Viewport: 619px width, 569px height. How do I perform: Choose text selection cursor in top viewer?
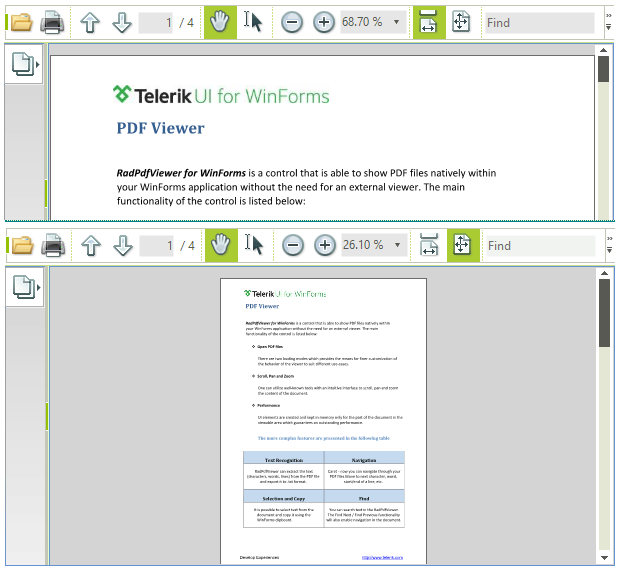(253, 22)
